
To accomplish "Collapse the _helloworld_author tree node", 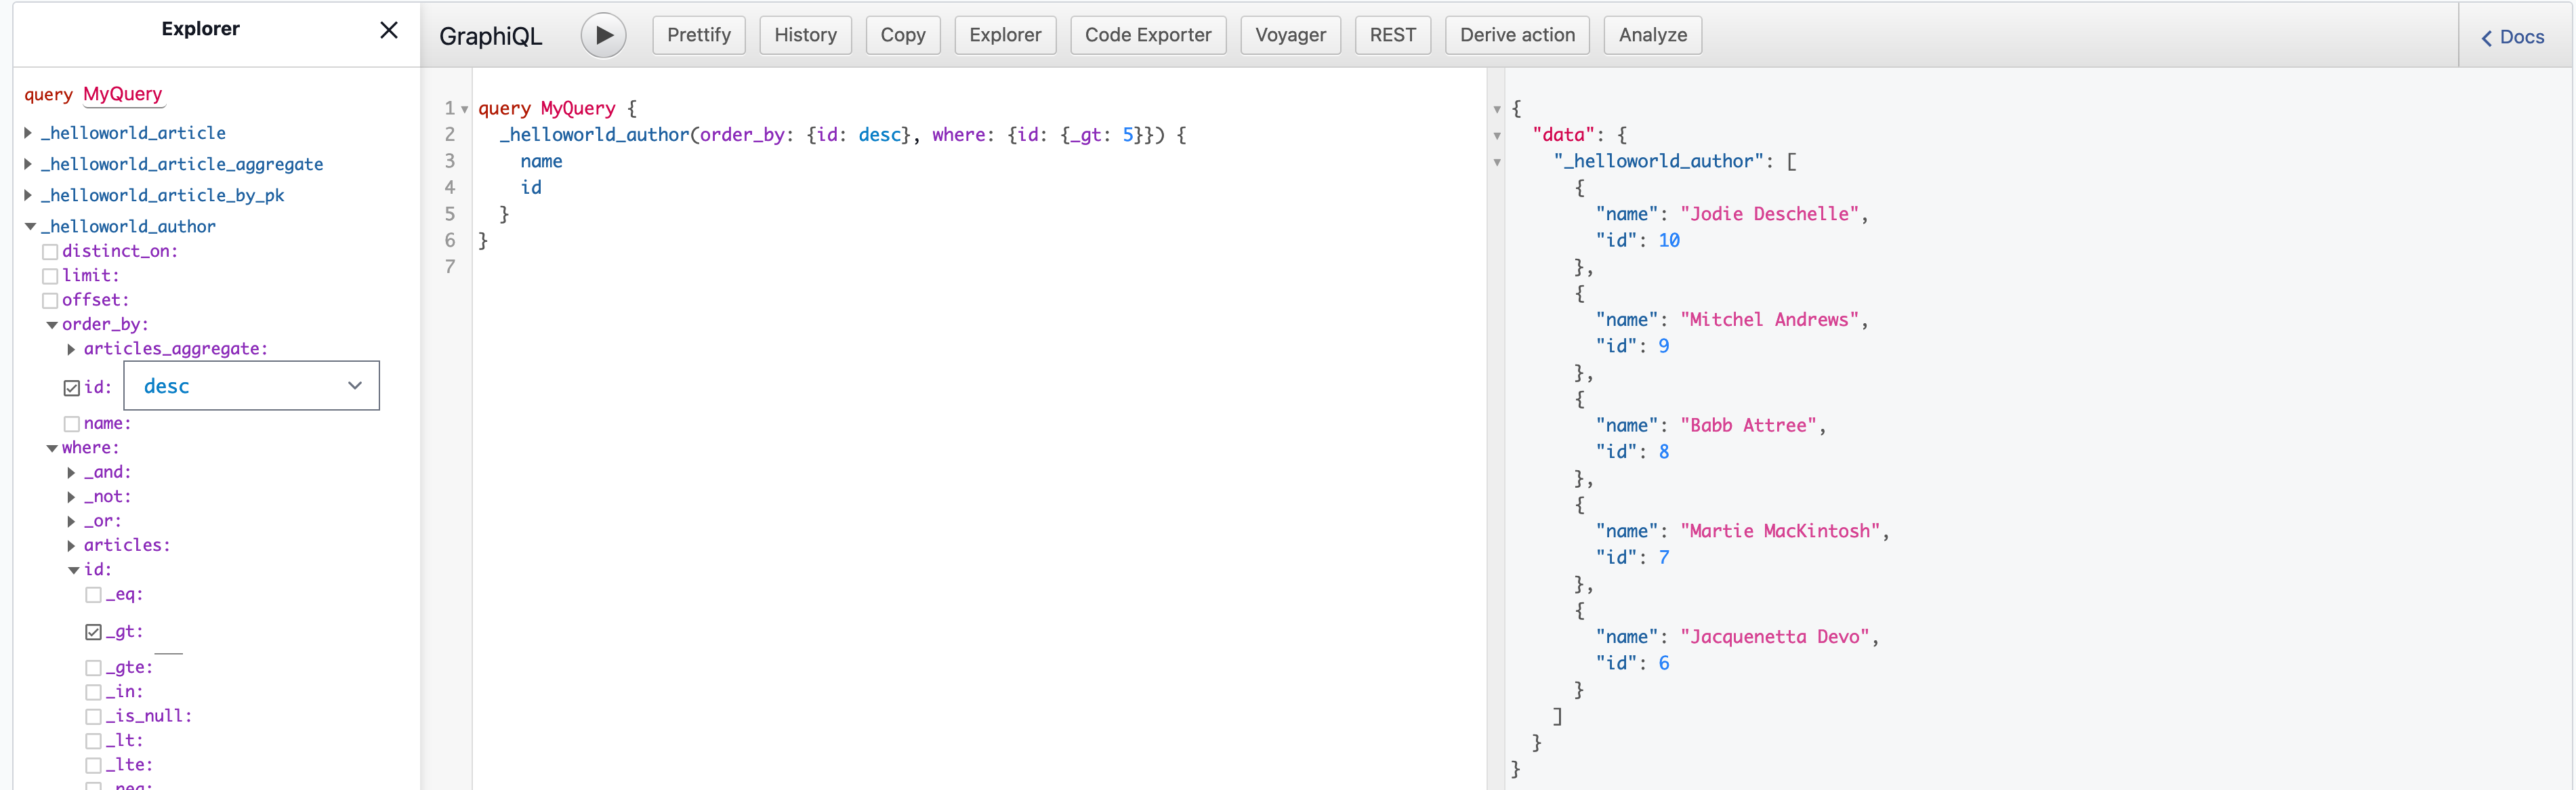I will coord(30,227).
